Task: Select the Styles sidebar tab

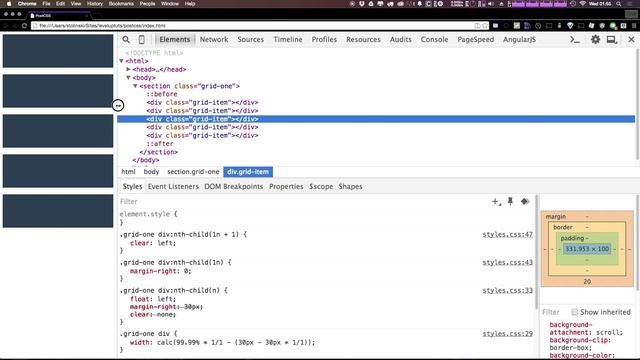Action: pos(132,187)
